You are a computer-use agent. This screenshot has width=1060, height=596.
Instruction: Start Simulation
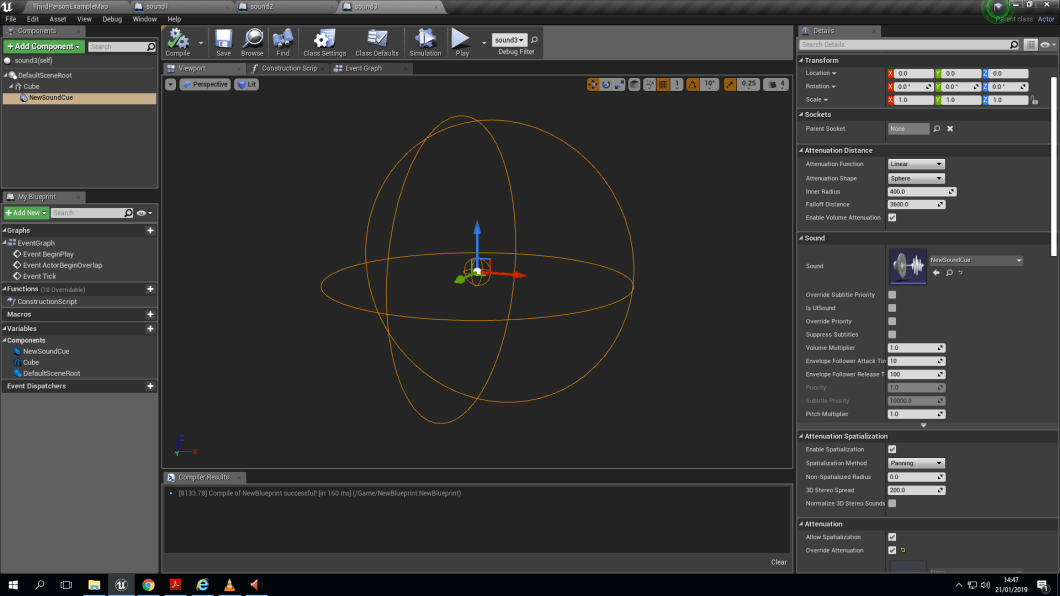pos(425,42)
